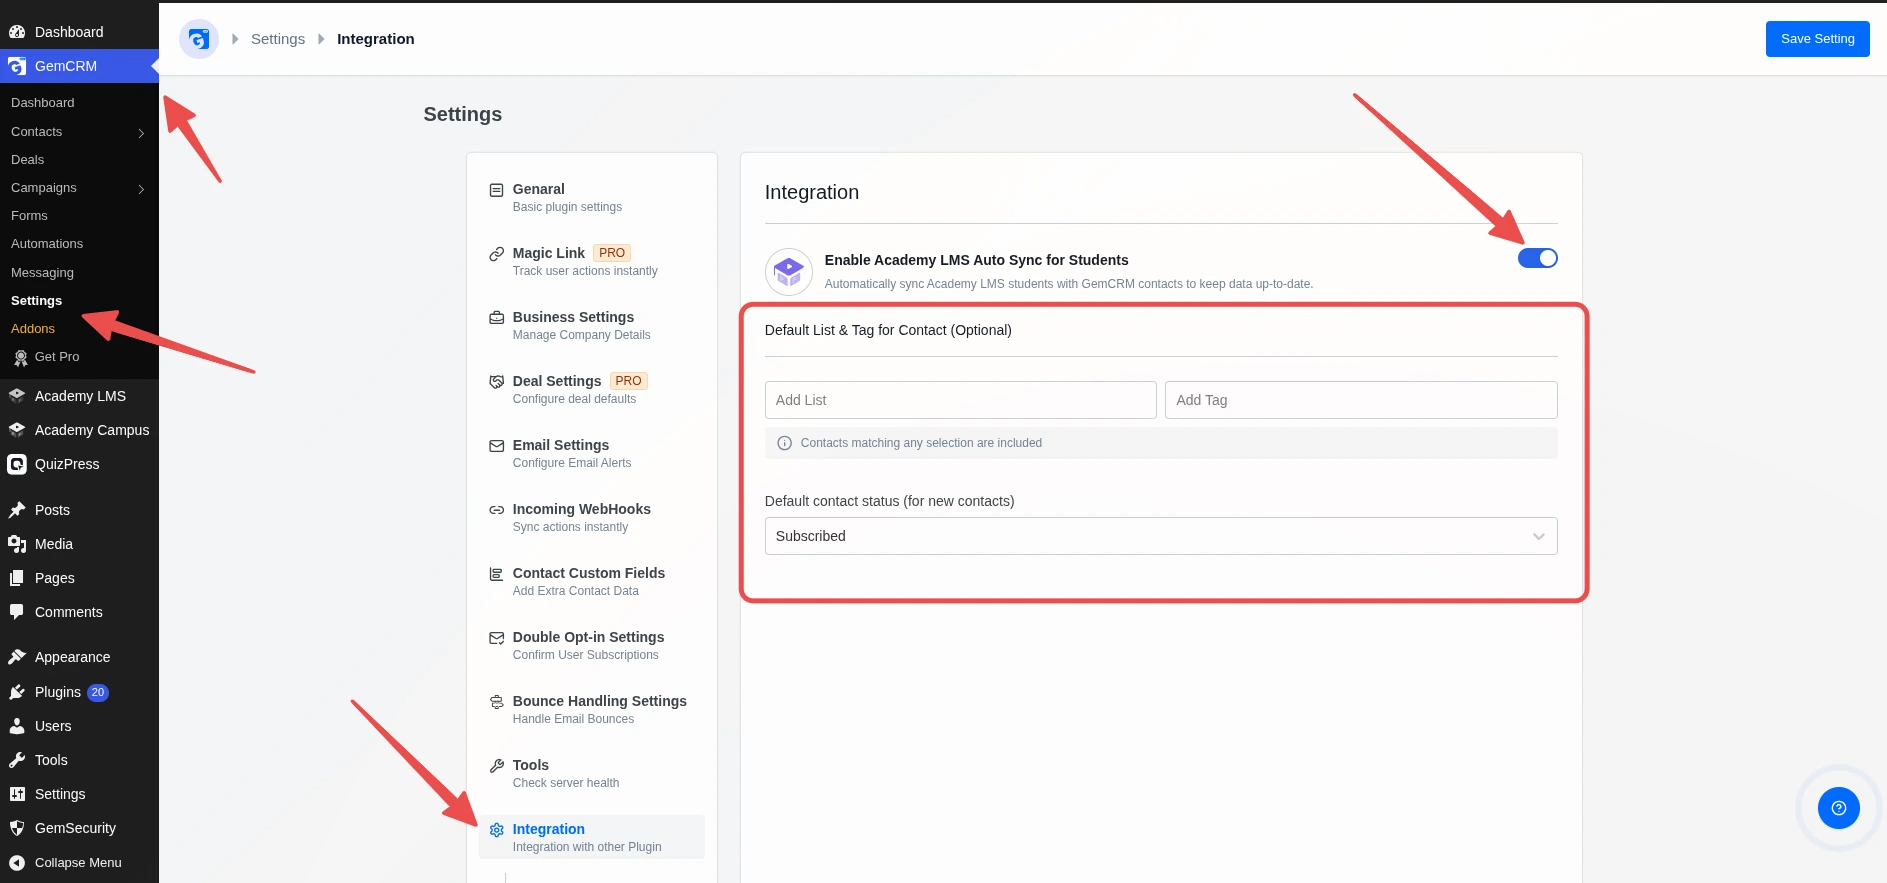Click the Magic Link PRO badge

click(612, 253)
